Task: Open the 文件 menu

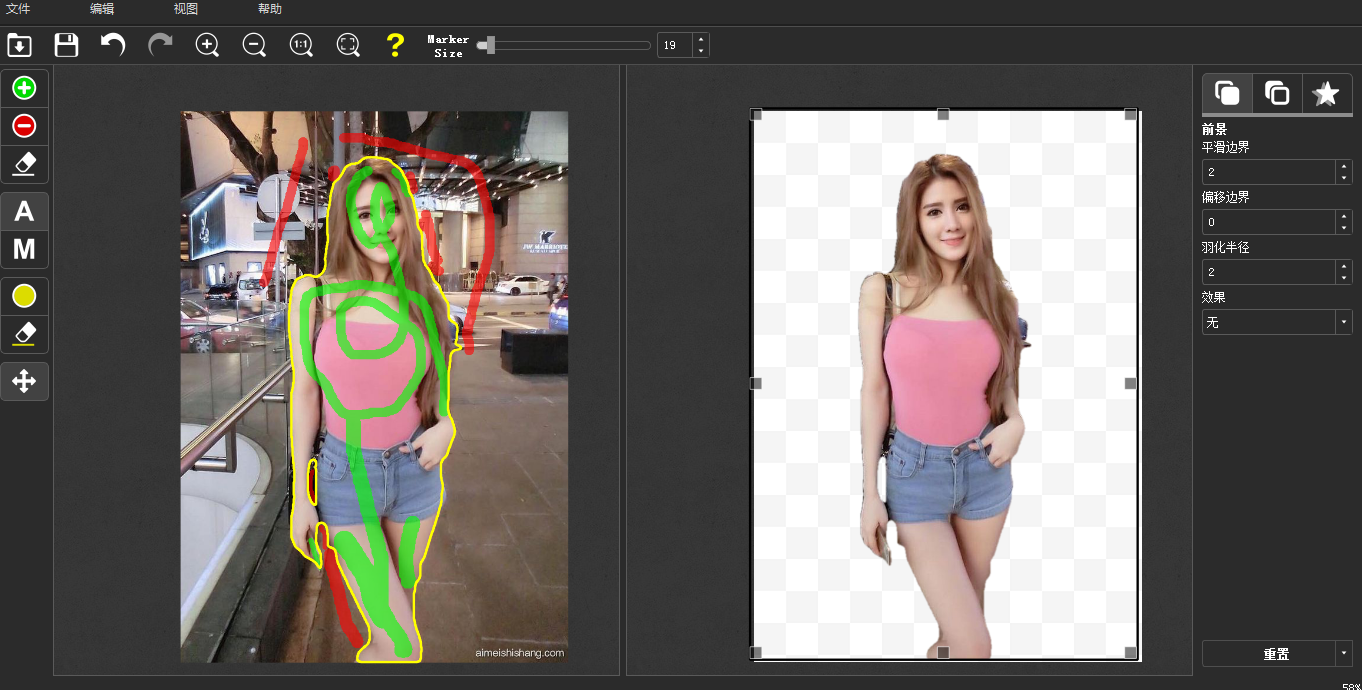Action: 18,9
